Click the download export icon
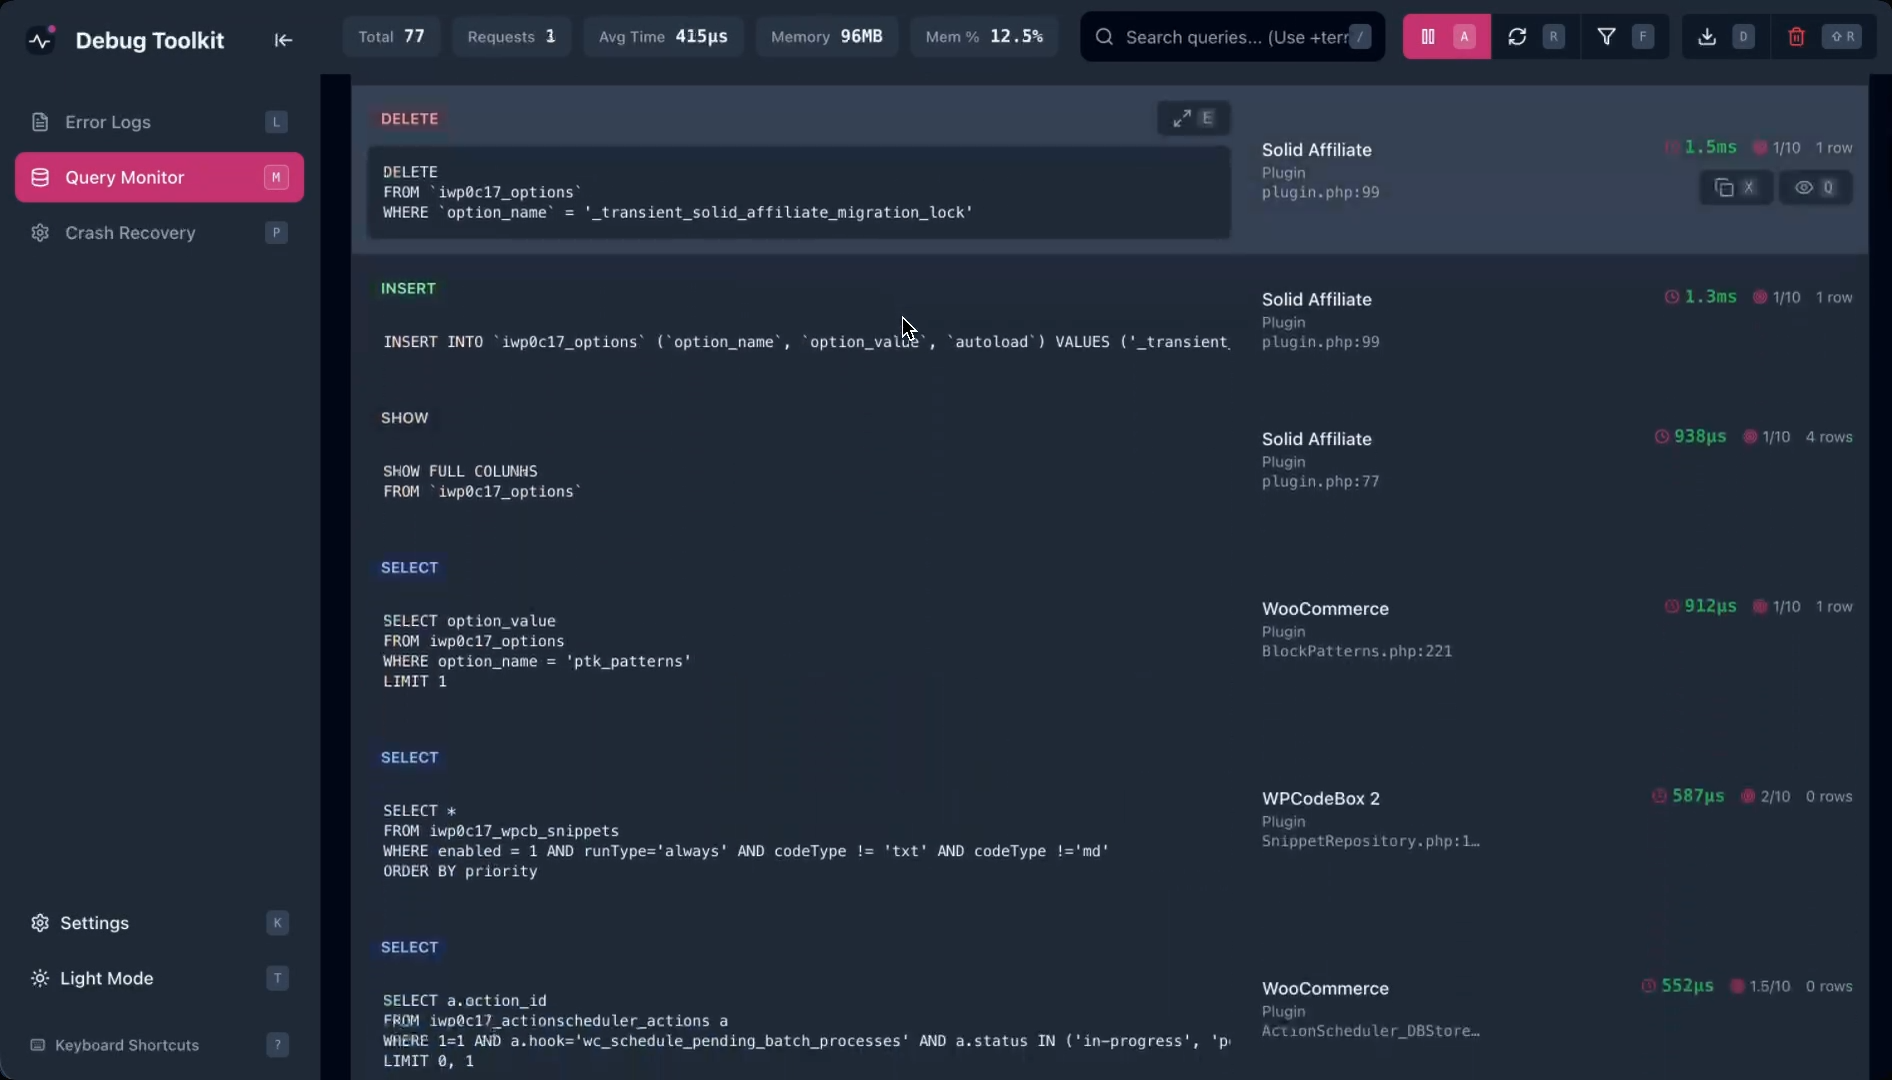This screenshot has height=1080, width=1892. (1707, 37)
